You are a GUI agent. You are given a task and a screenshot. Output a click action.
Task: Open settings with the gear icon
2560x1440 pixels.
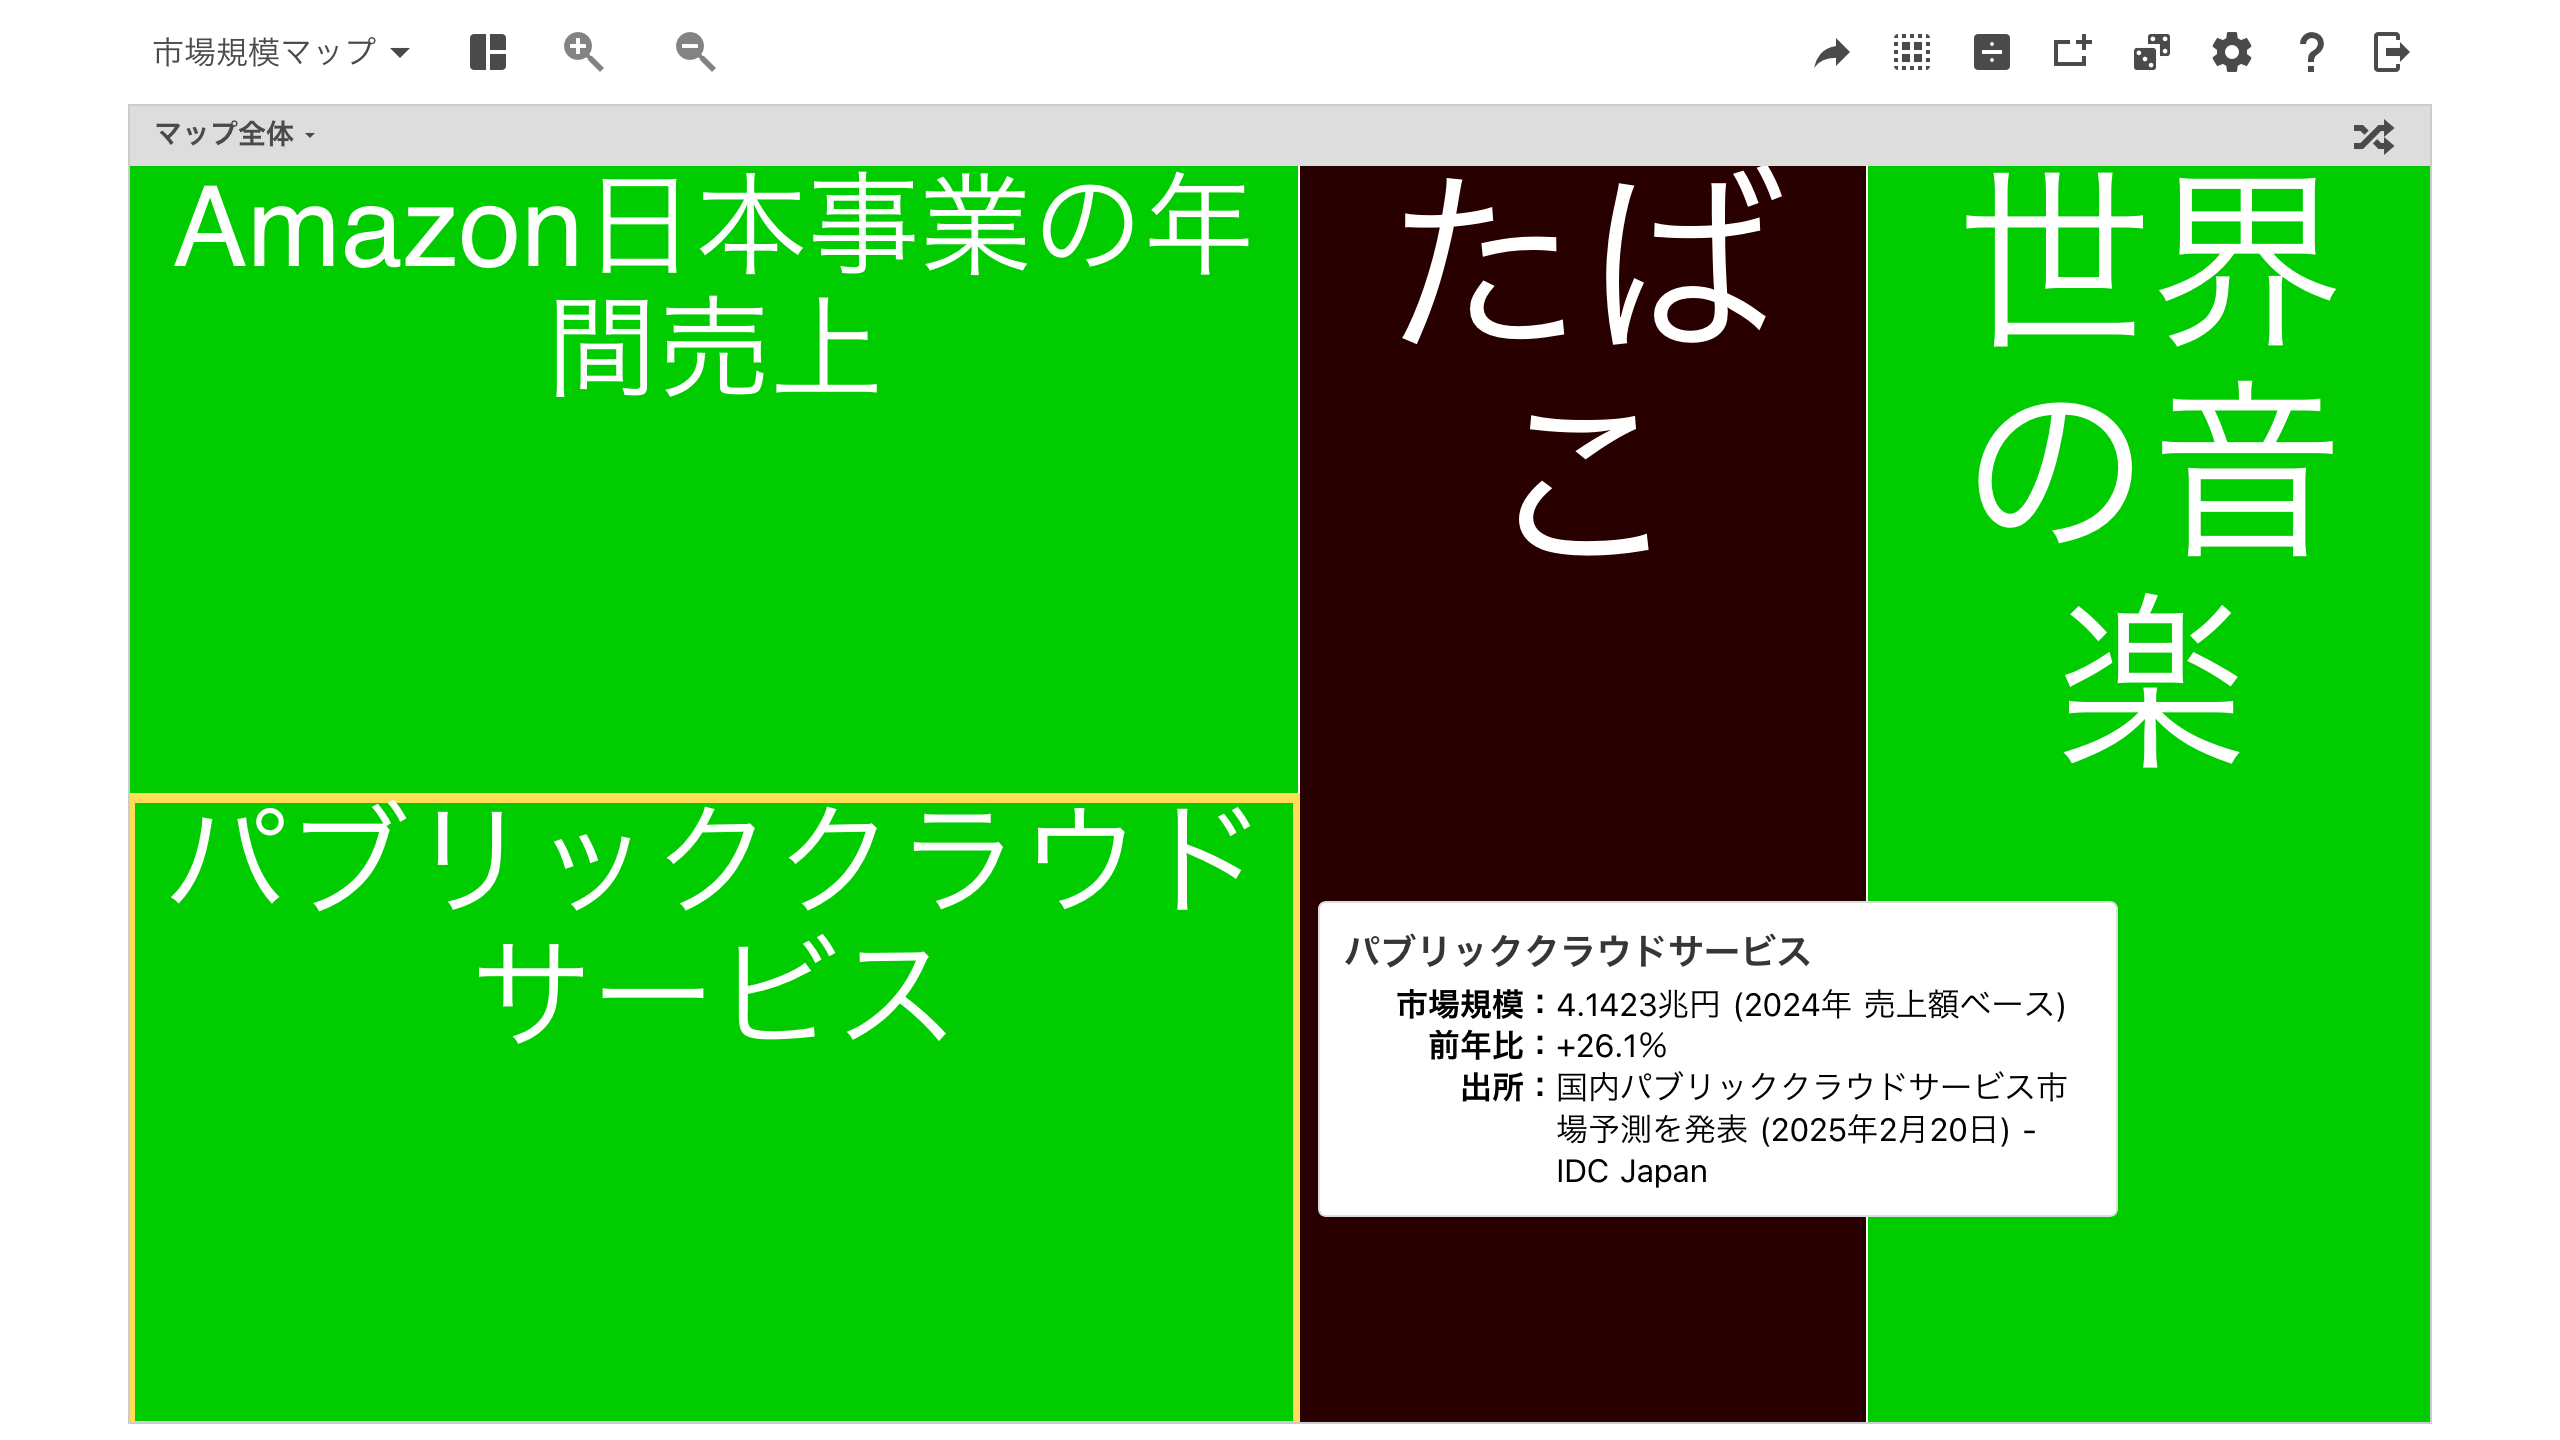(2232, 52)
